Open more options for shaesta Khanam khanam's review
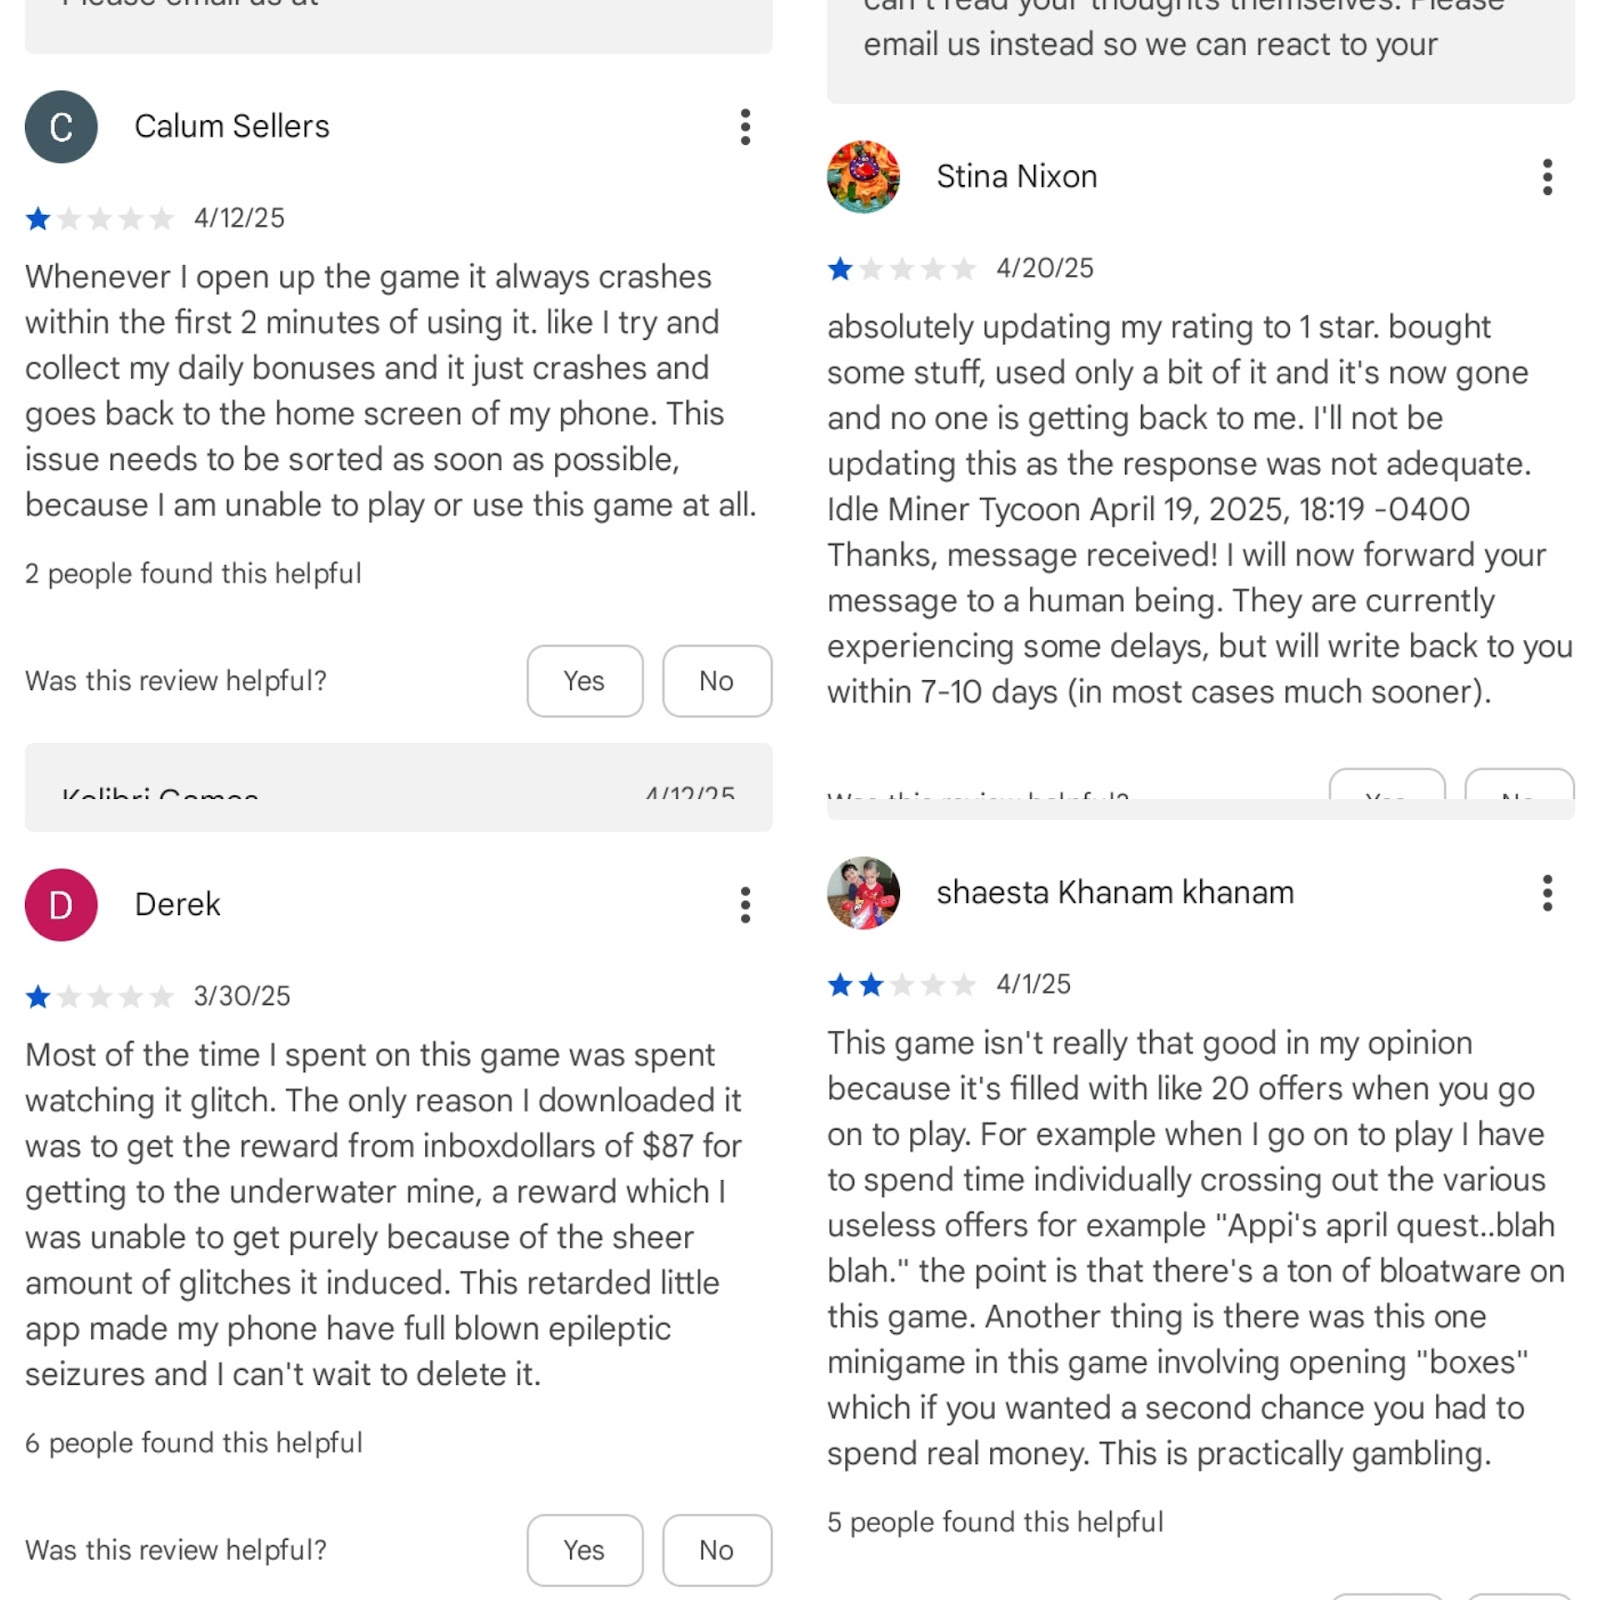This screenshot has width=1600, height=1600. [x=1547, y=893]
